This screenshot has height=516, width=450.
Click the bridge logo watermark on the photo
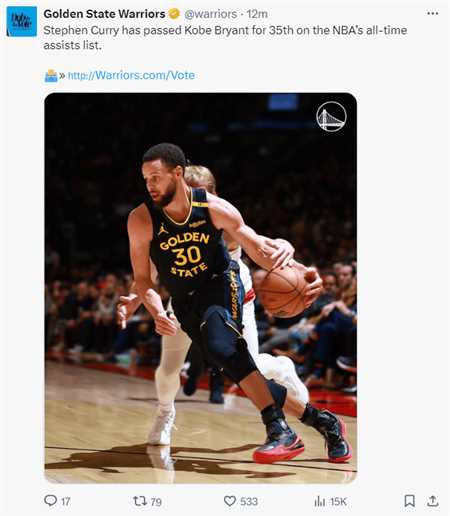pos(331,117)
